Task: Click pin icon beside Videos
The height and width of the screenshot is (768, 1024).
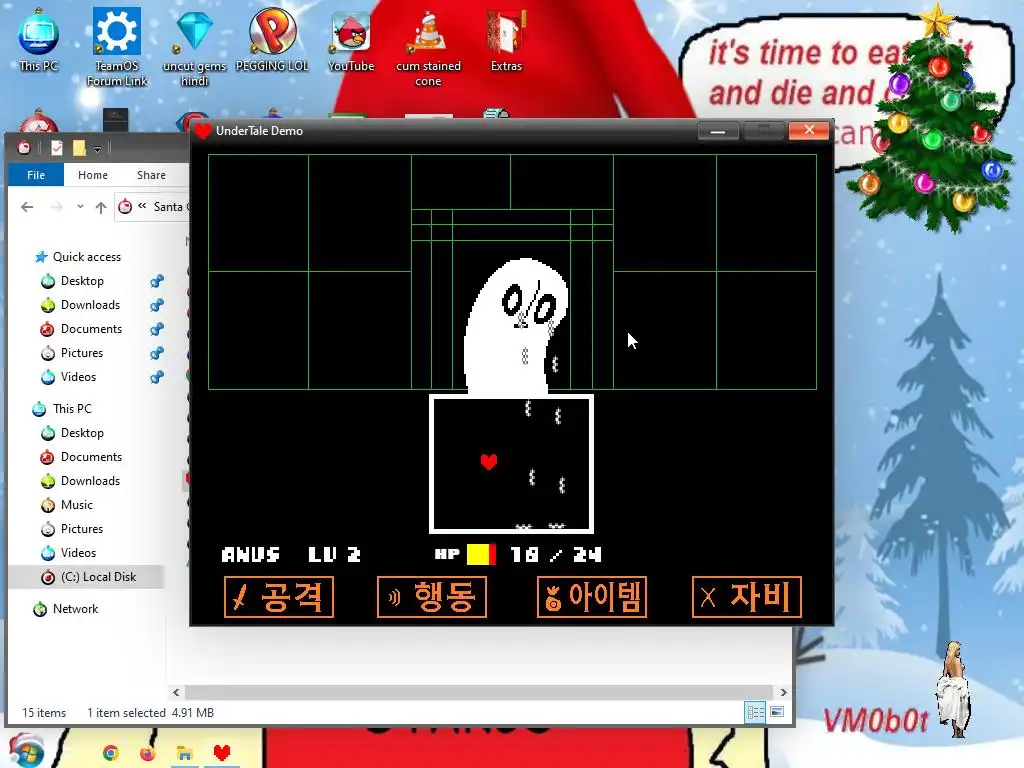Action: coord(157,377)
